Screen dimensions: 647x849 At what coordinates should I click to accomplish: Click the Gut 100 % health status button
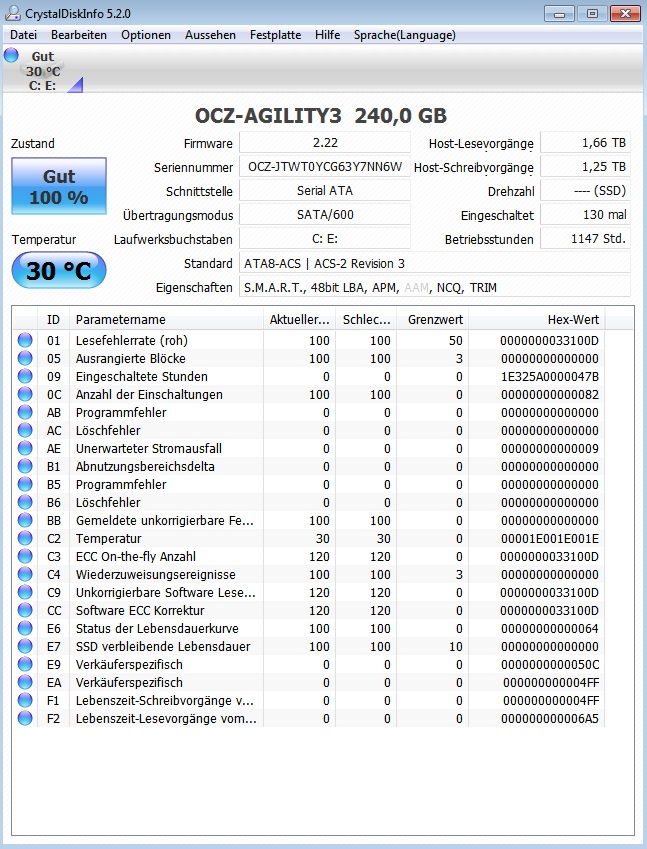(59, 187)
